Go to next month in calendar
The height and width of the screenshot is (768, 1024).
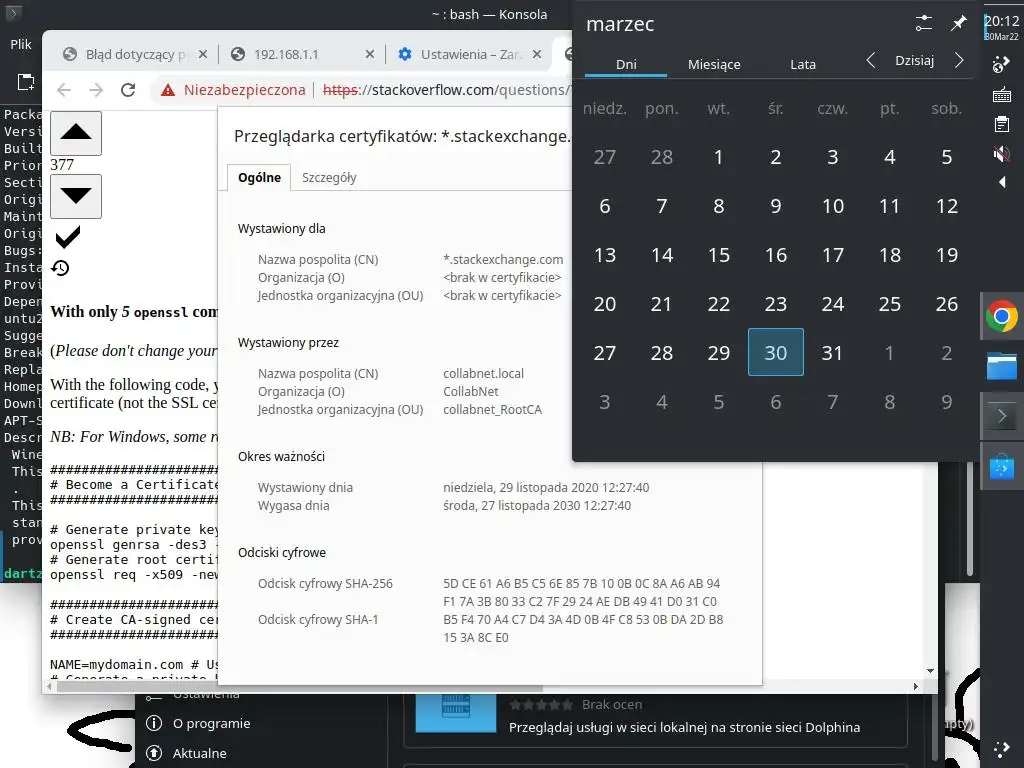(959, 61)
